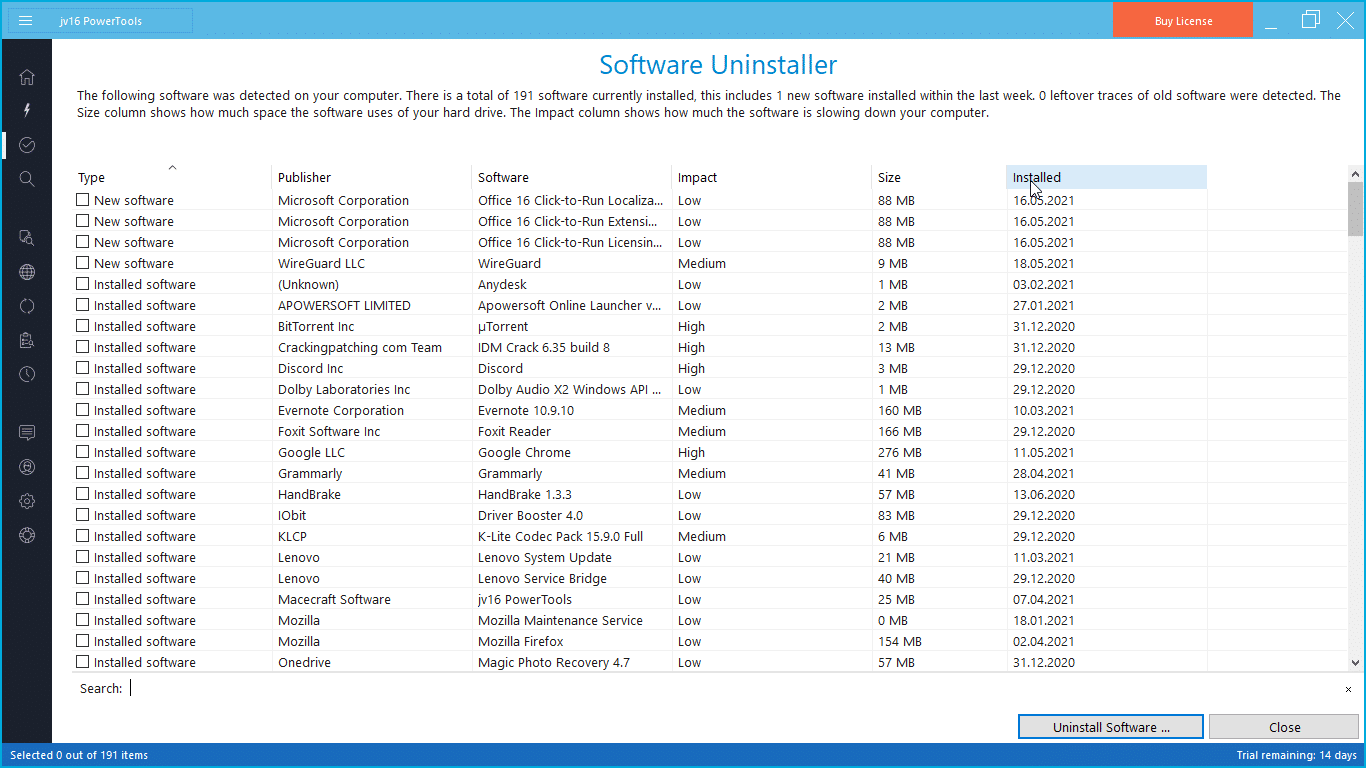1366x768 pixels.
Task: Click the circular refresh arrows sidebar icon
Action: click(x=27, y=306)
